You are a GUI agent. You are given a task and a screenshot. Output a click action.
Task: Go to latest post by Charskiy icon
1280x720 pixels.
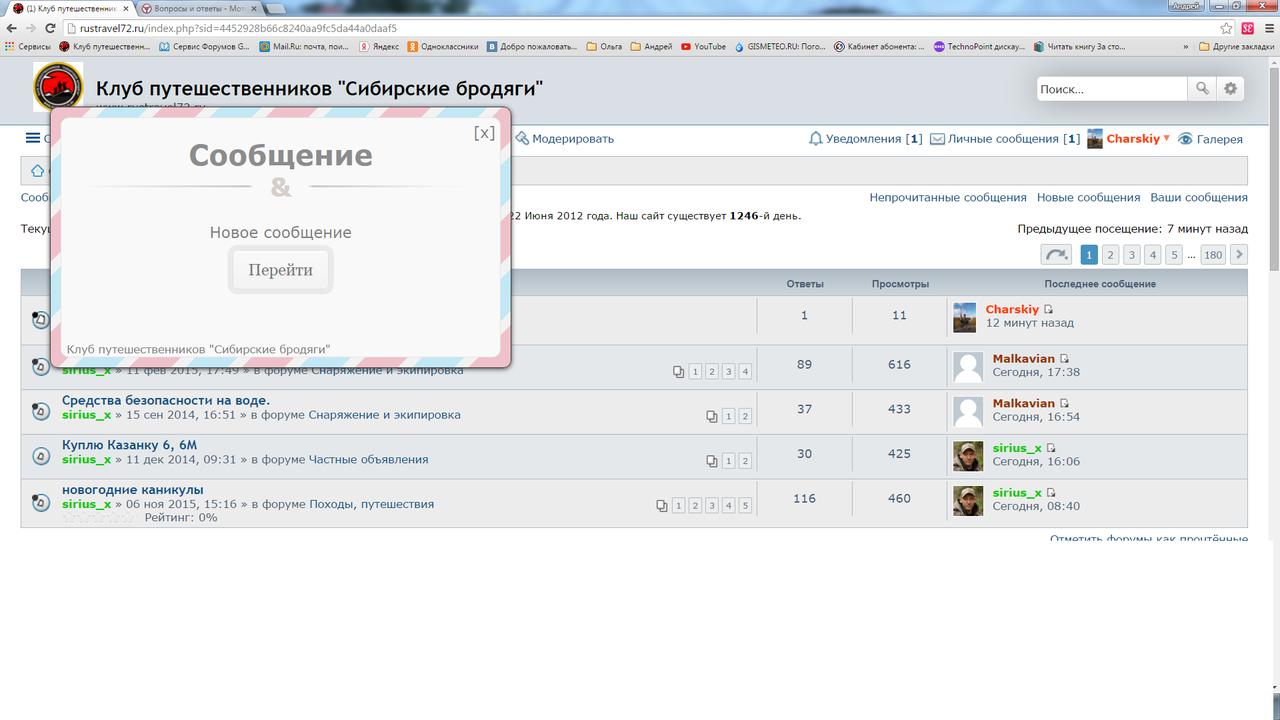pyautogui.click(x=1048, y=310)
